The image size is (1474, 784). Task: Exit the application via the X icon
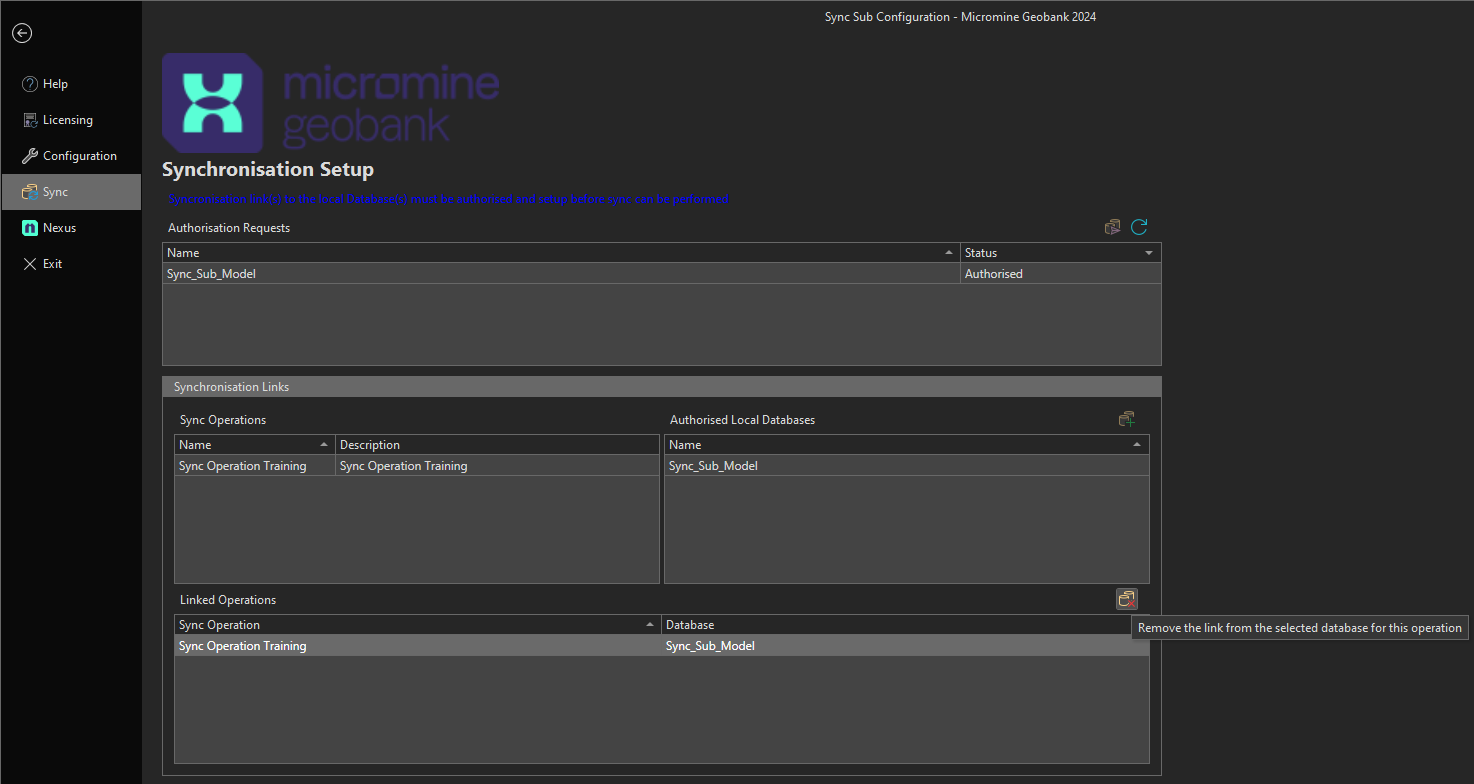(30, 263)
